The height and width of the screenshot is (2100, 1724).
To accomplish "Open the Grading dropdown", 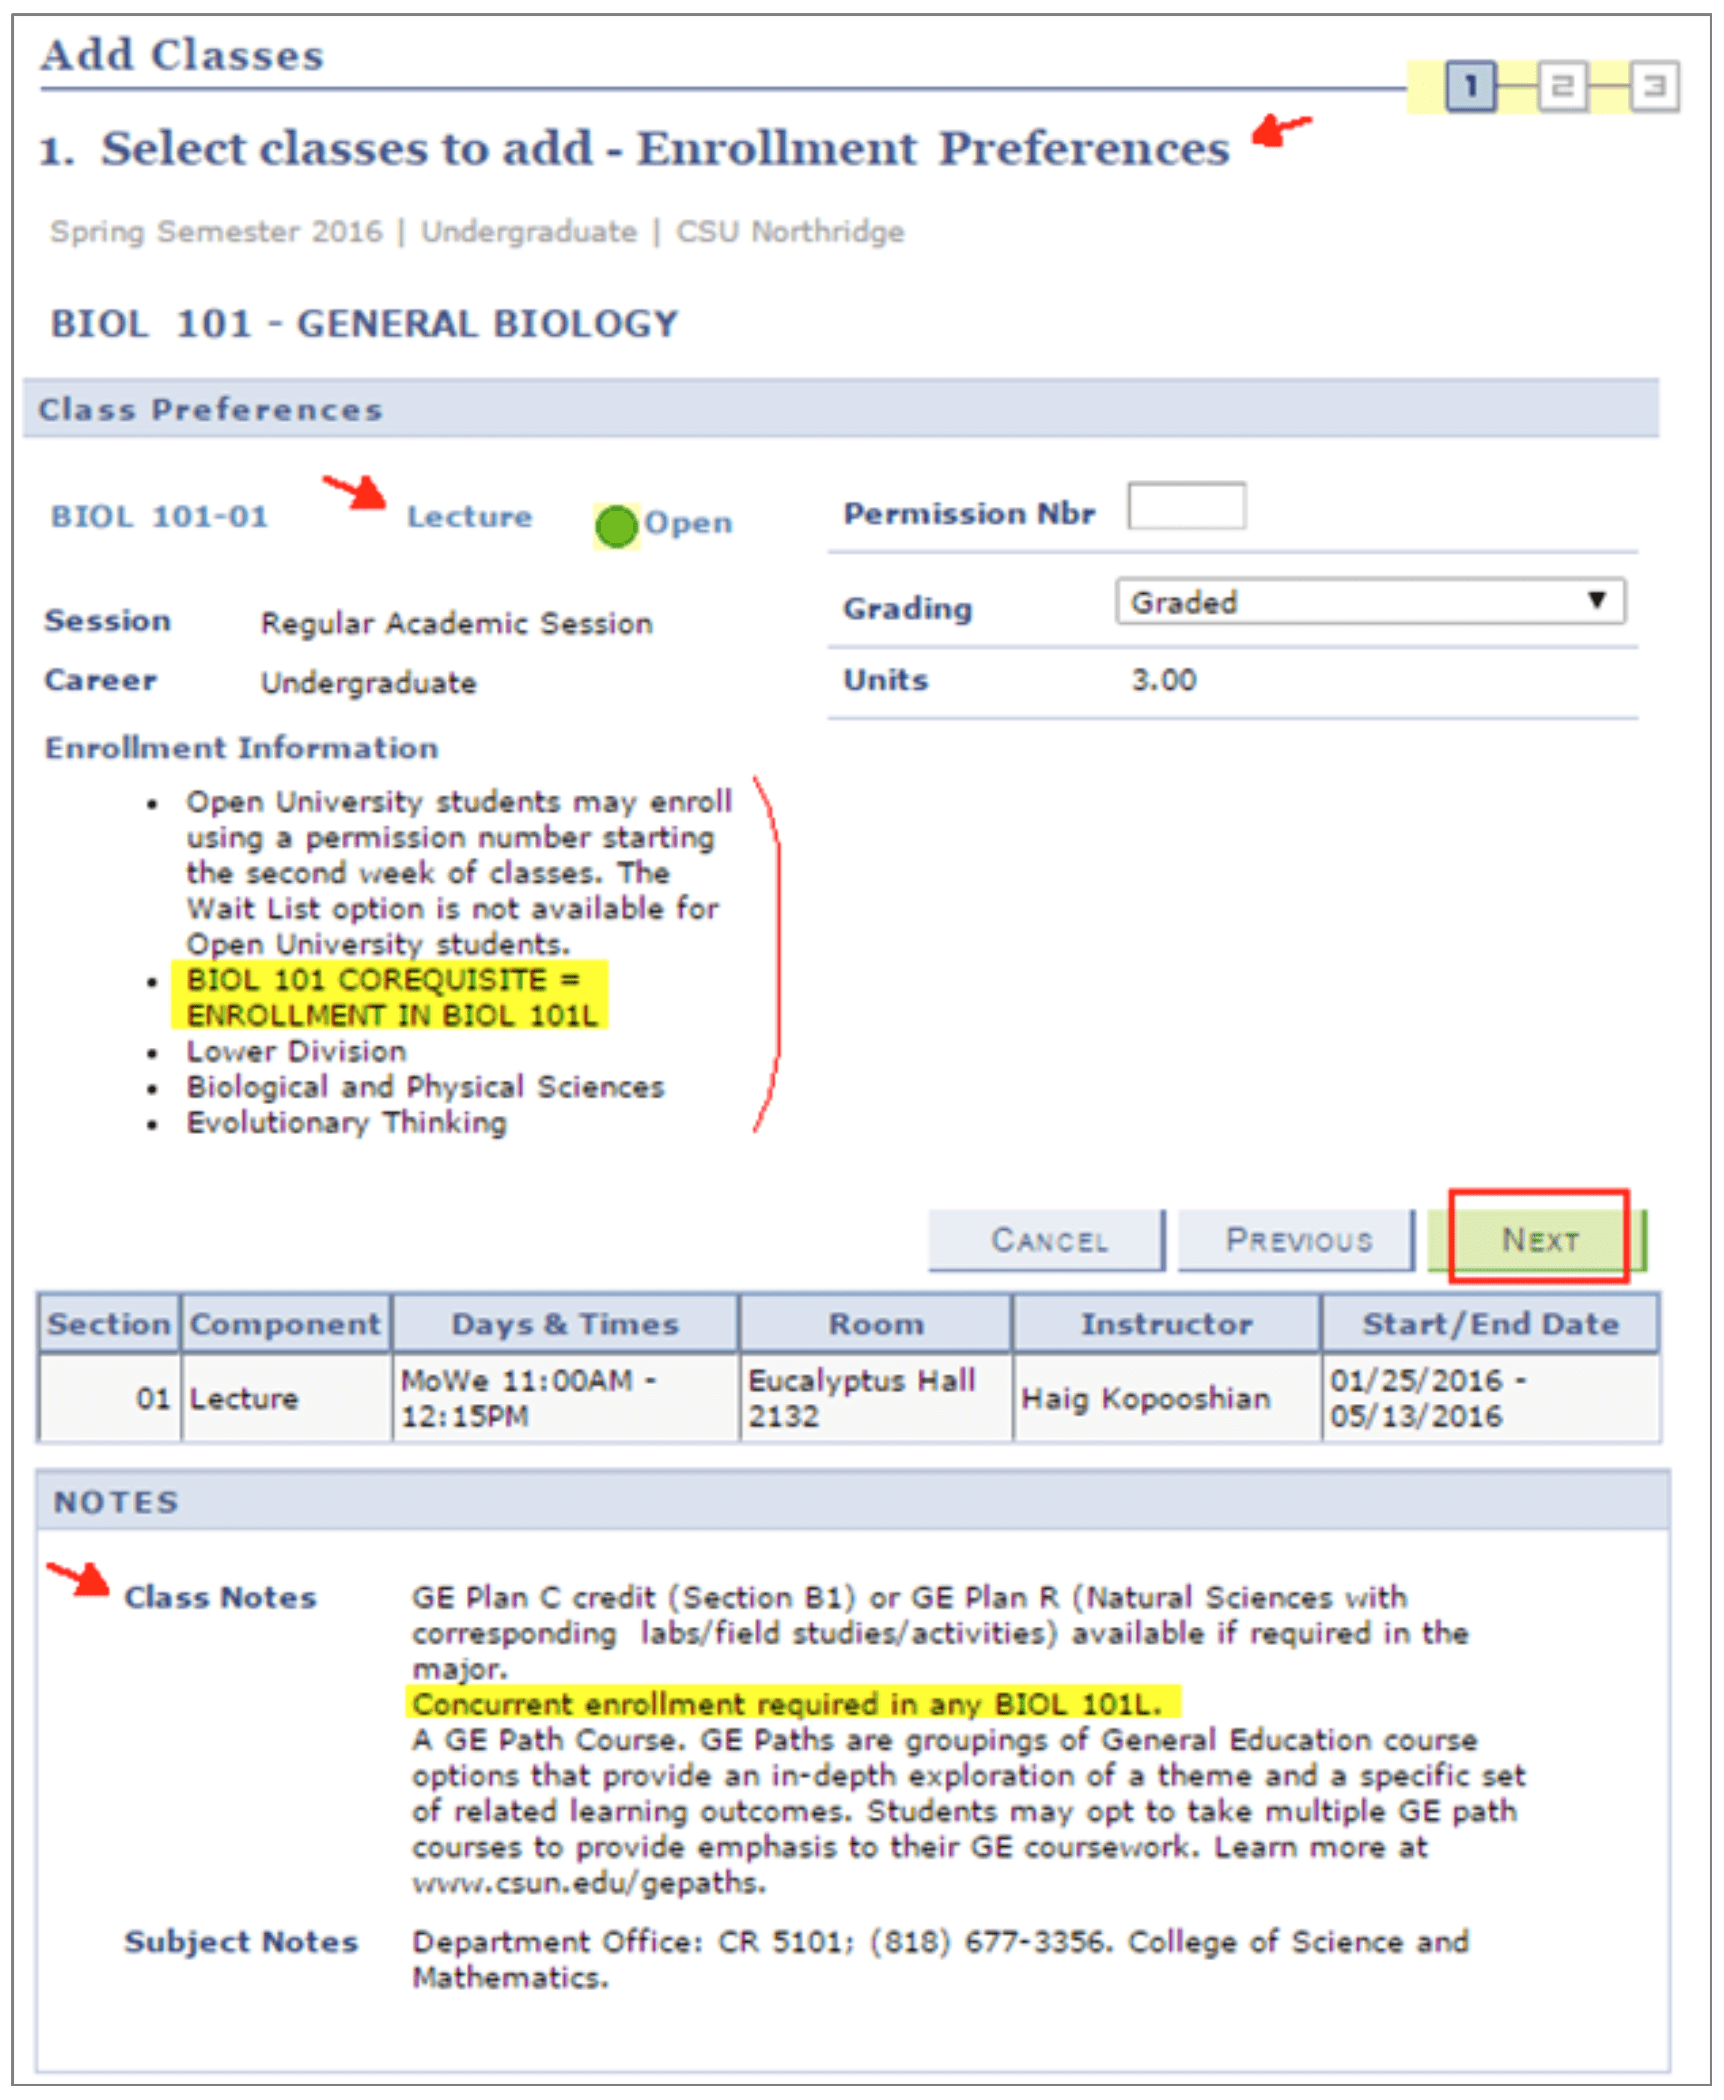I will 1370,602.
